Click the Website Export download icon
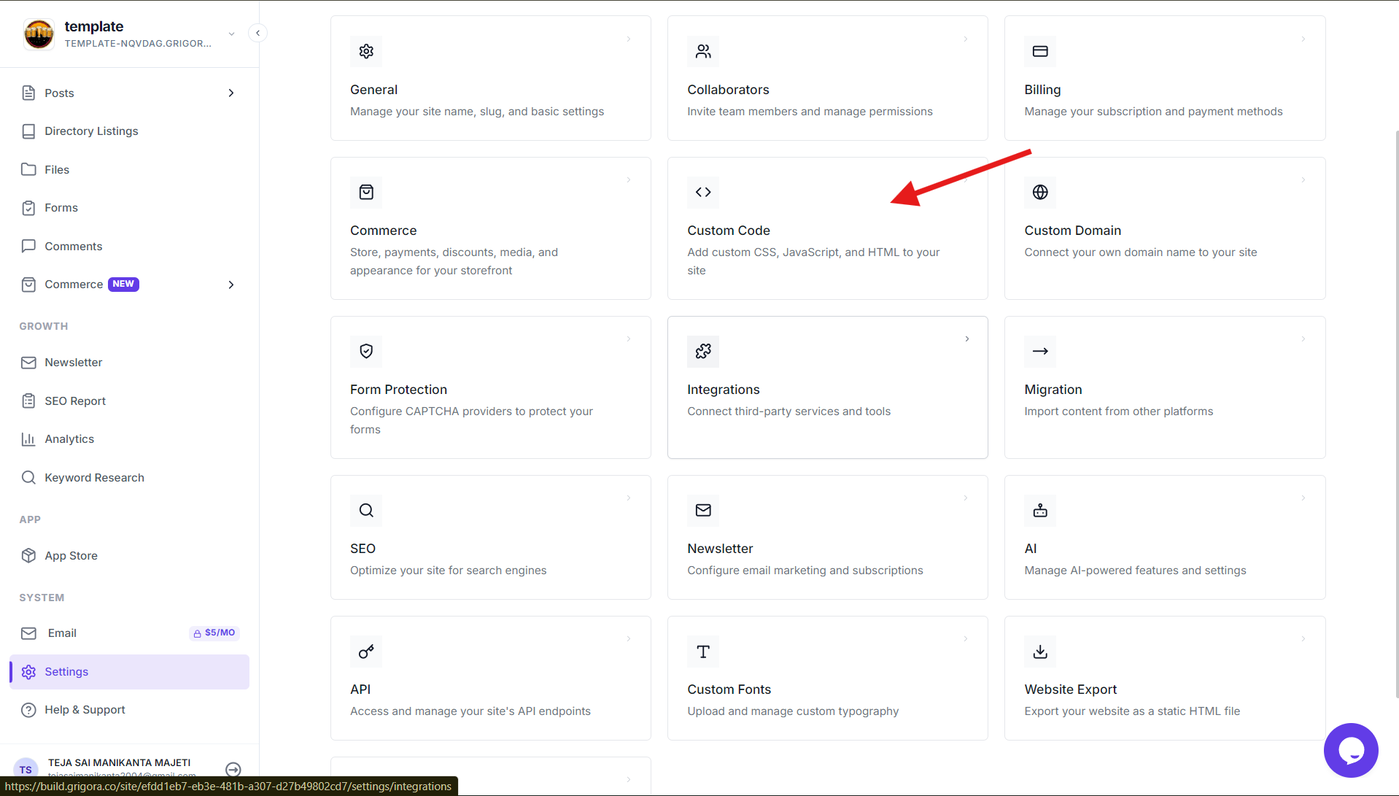 click(x=1040, y=651)
